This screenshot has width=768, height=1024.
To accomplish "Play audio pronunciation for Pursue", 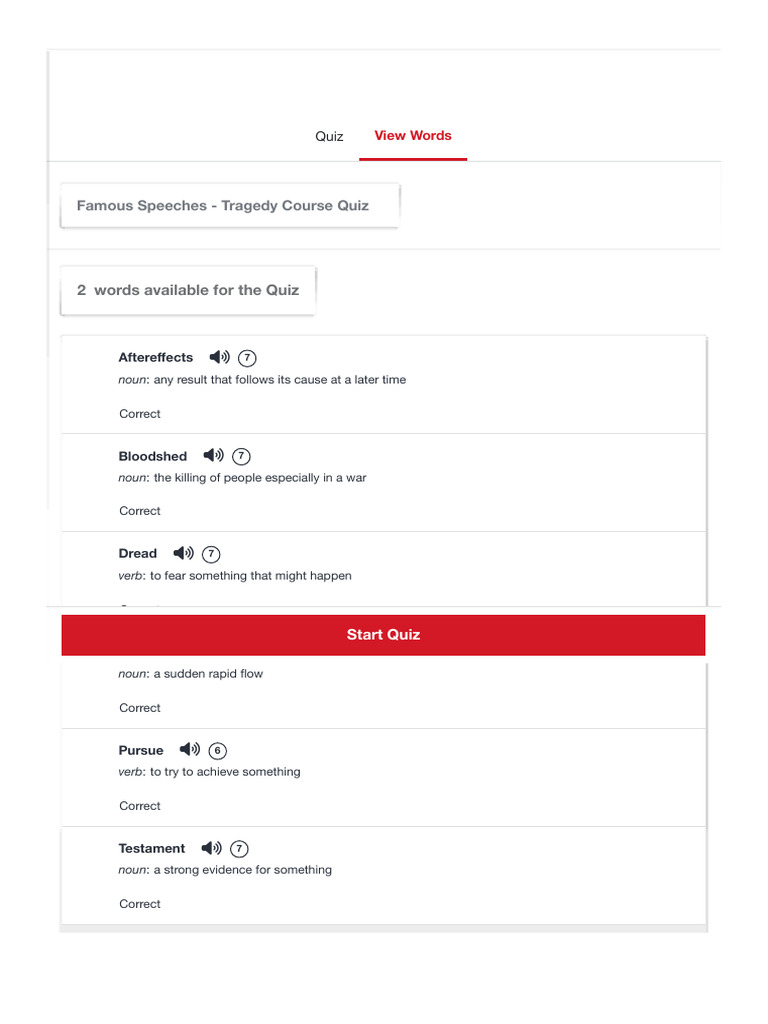I will click(189, 750).
